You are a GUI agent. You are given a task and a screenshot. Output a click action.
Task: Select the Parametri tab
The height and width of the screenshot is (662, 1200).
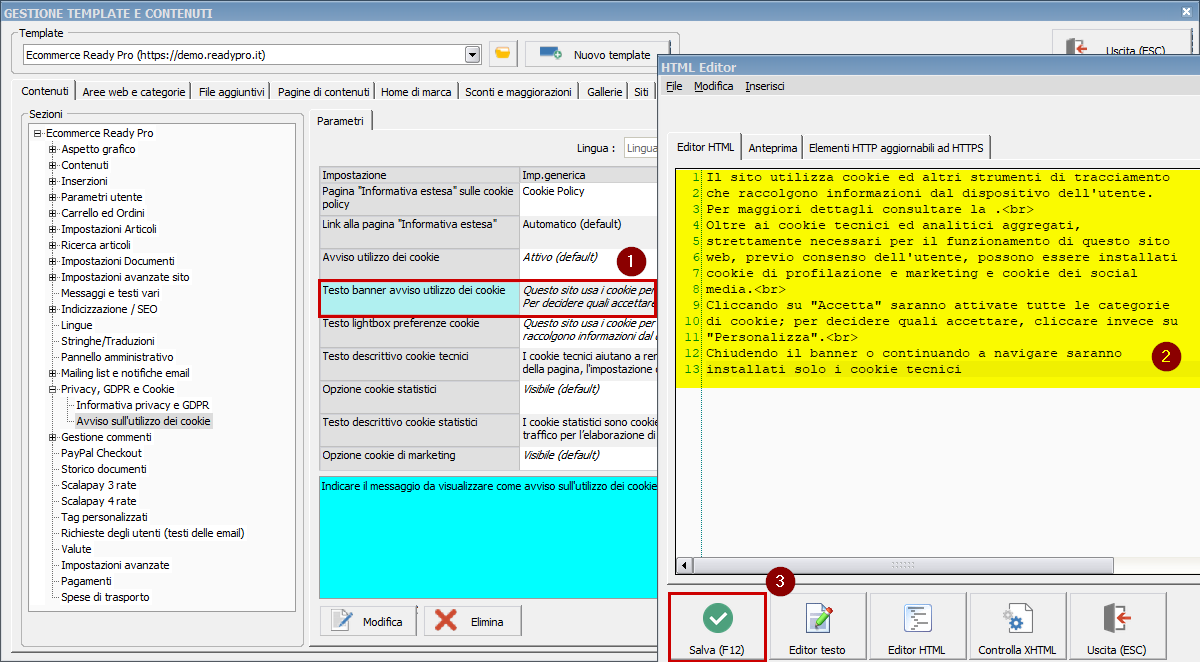tap(341, 120)
